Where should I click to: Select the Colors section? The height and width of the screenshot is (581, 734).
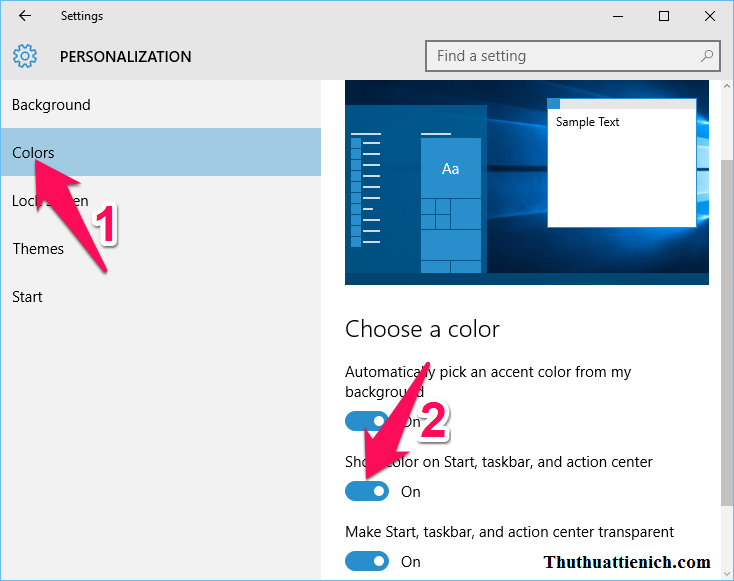point(161,153)
